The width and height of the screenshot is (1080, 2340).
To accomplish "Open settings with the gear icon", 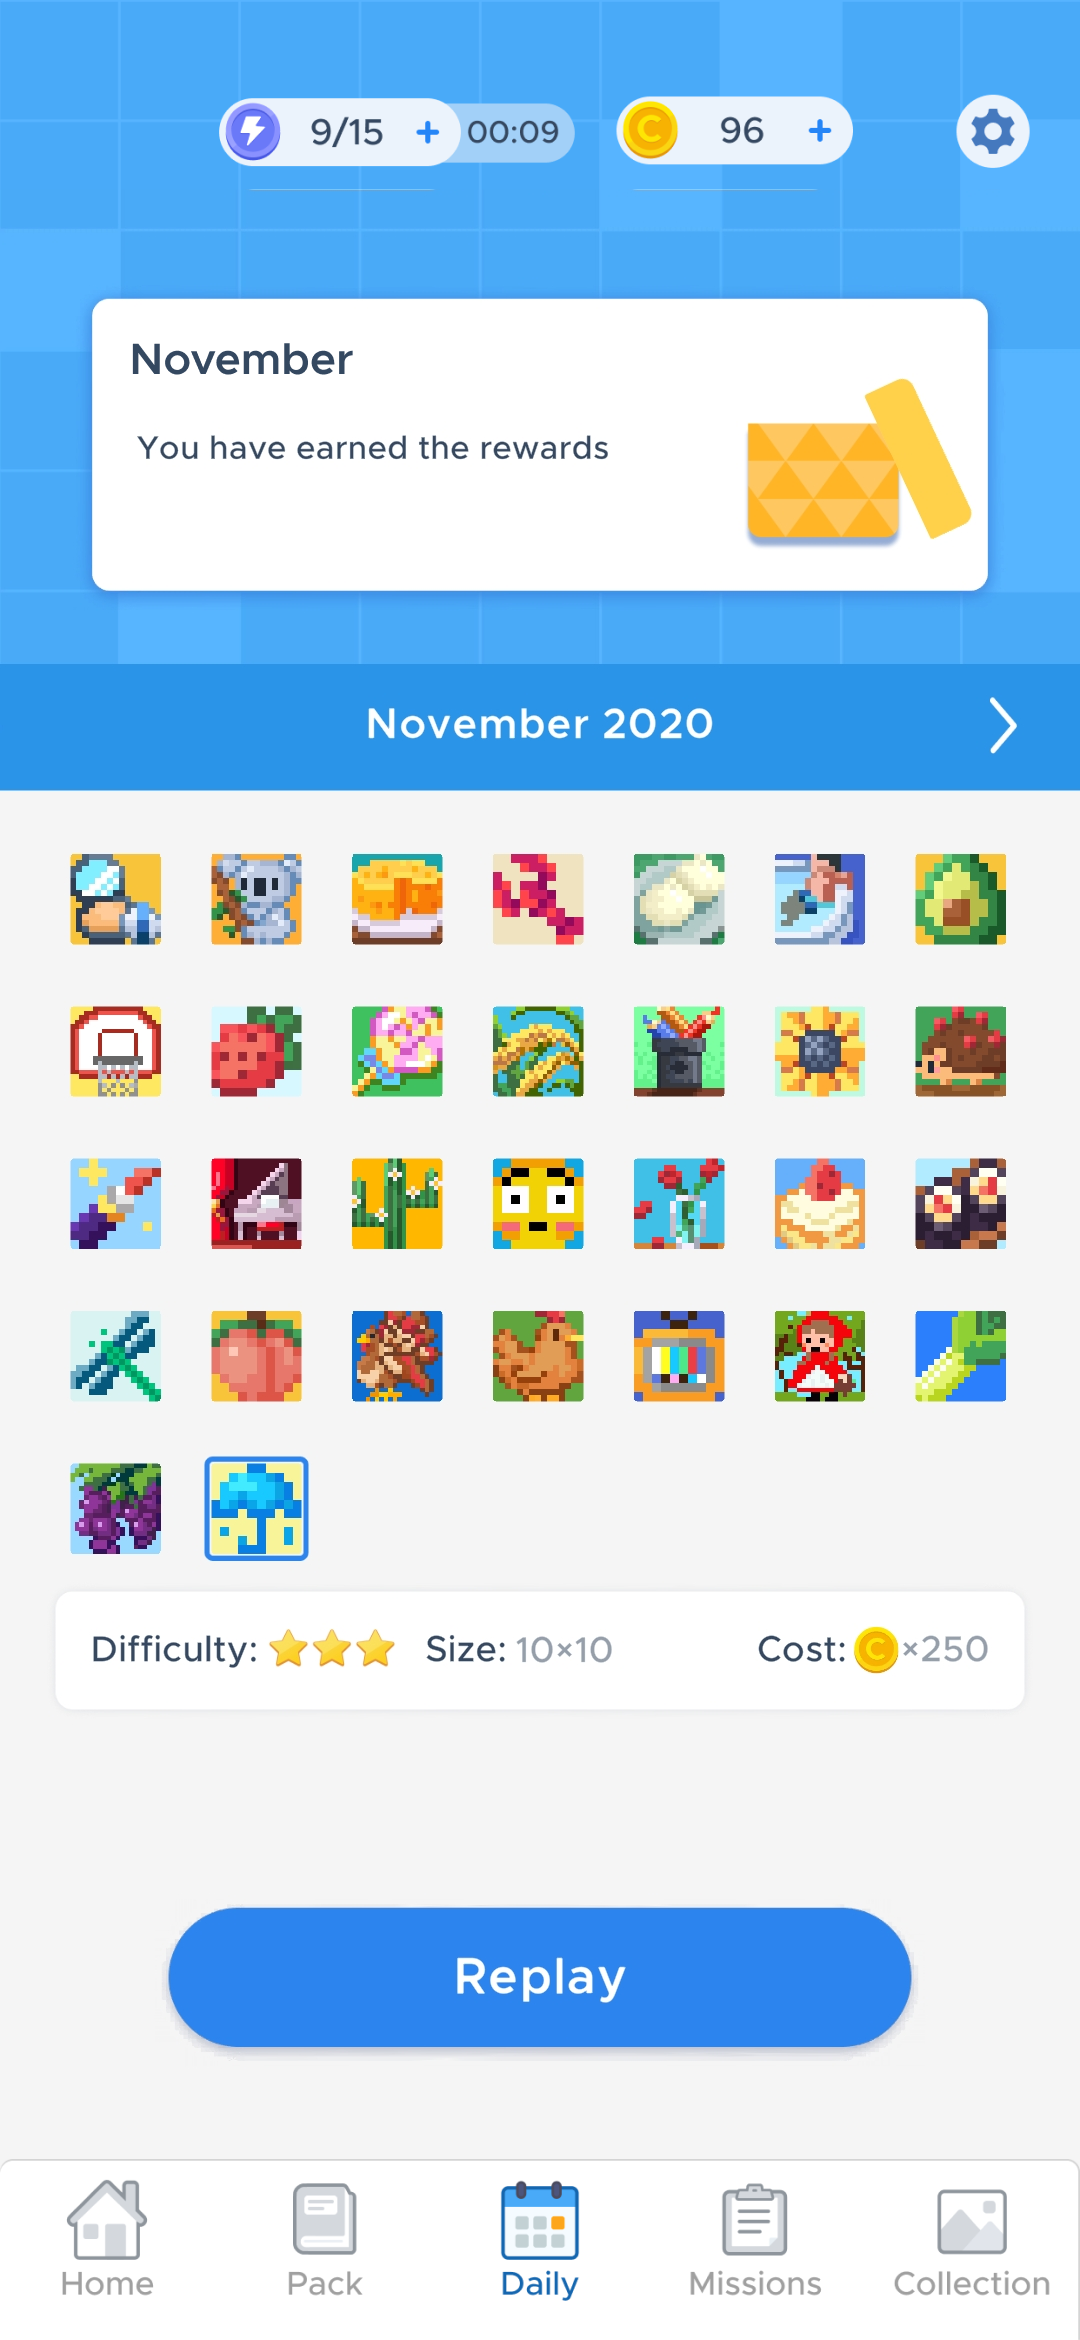I will coord(993,131).
